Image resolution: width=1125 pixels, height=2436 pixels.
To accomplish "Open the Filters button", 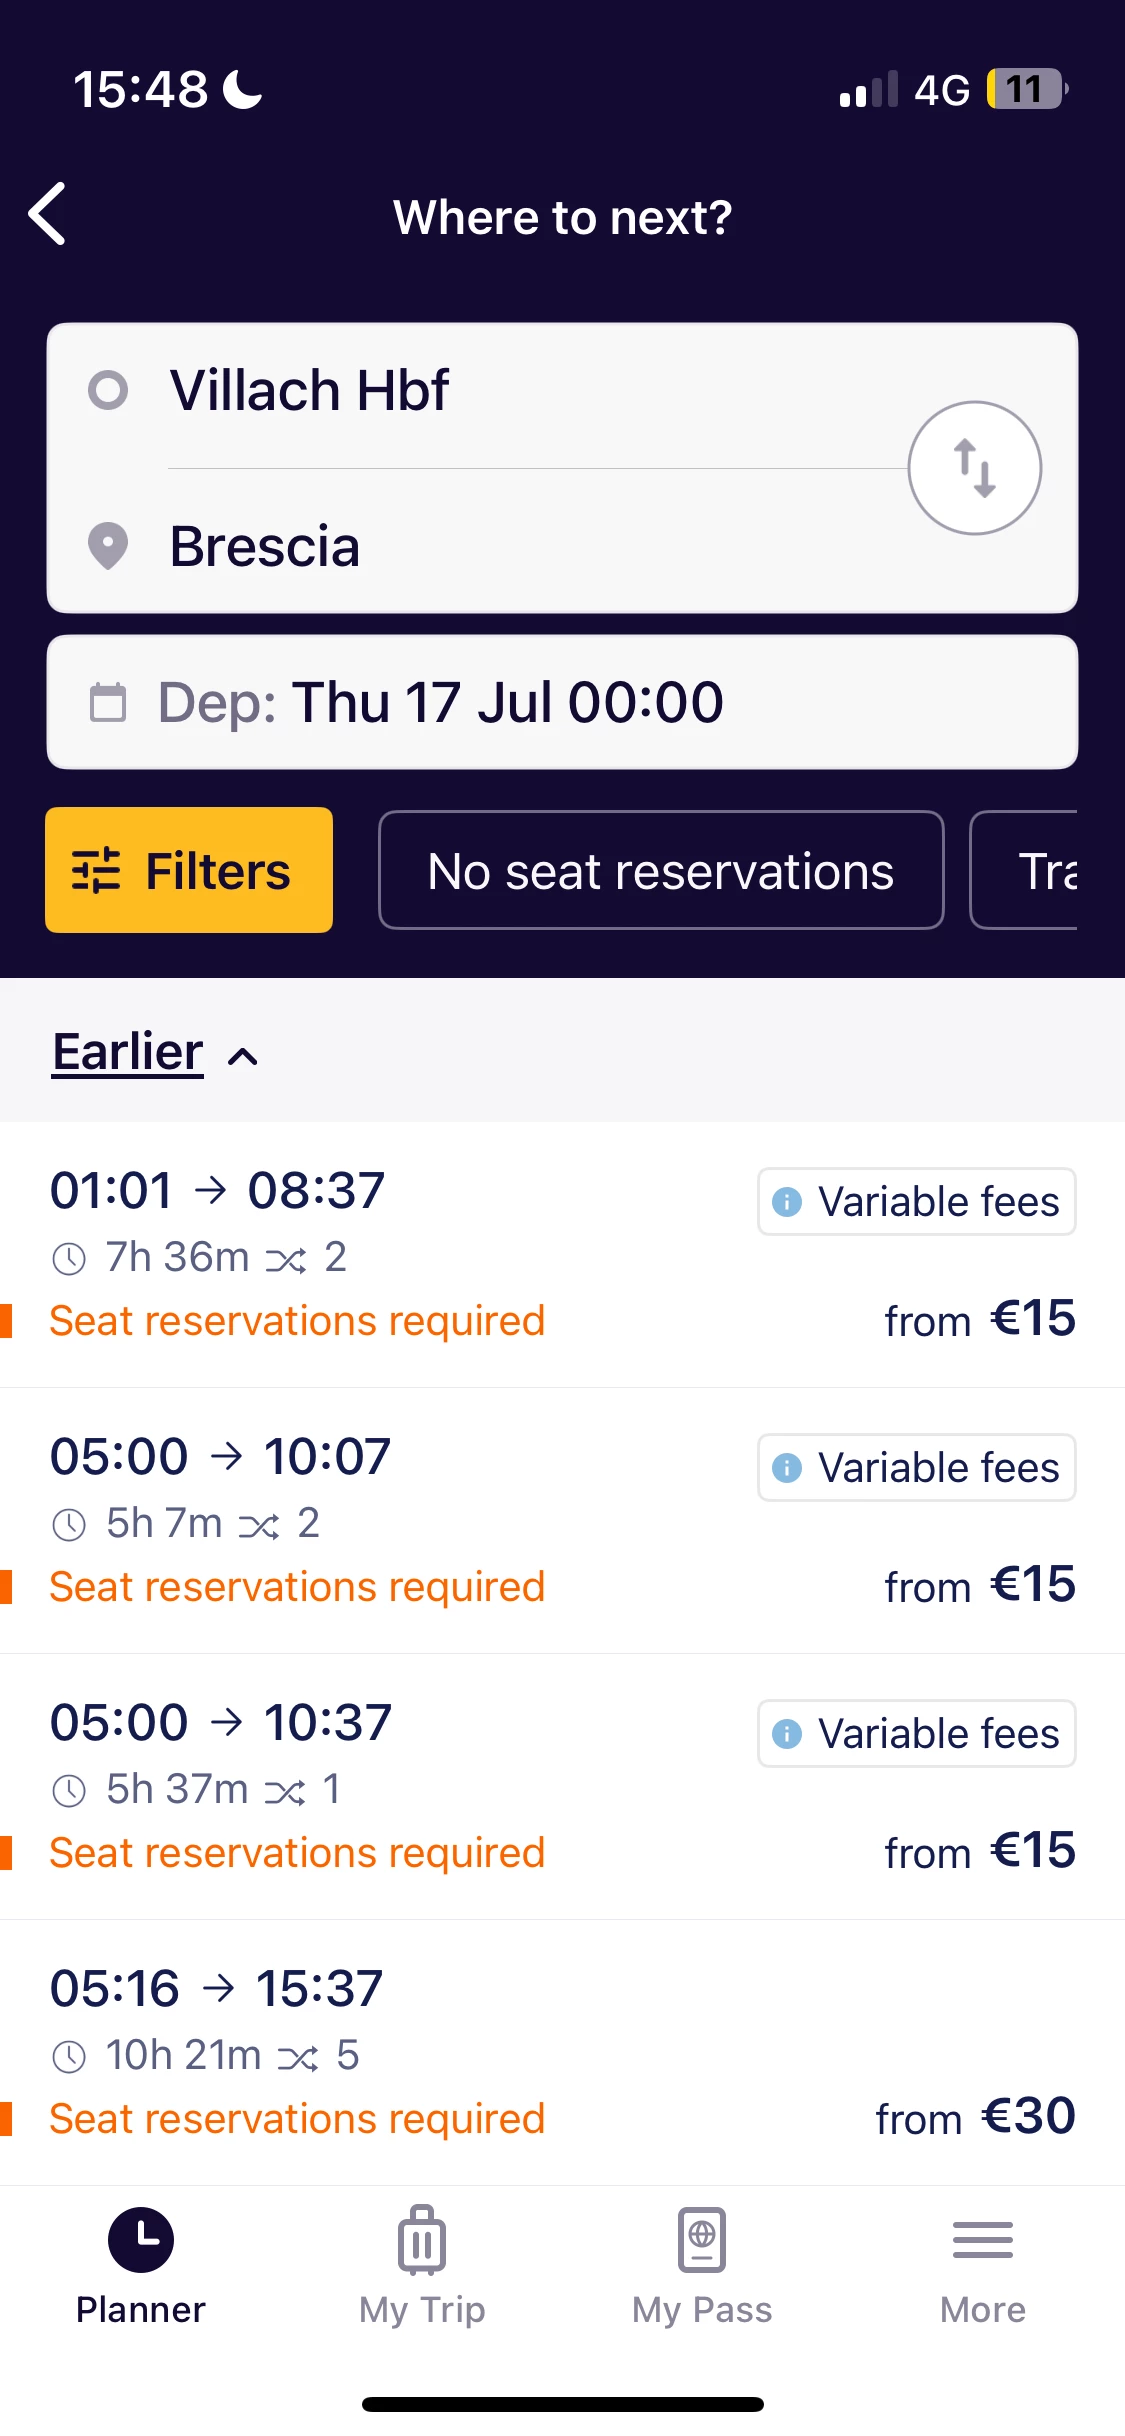I will pos(189,870).
